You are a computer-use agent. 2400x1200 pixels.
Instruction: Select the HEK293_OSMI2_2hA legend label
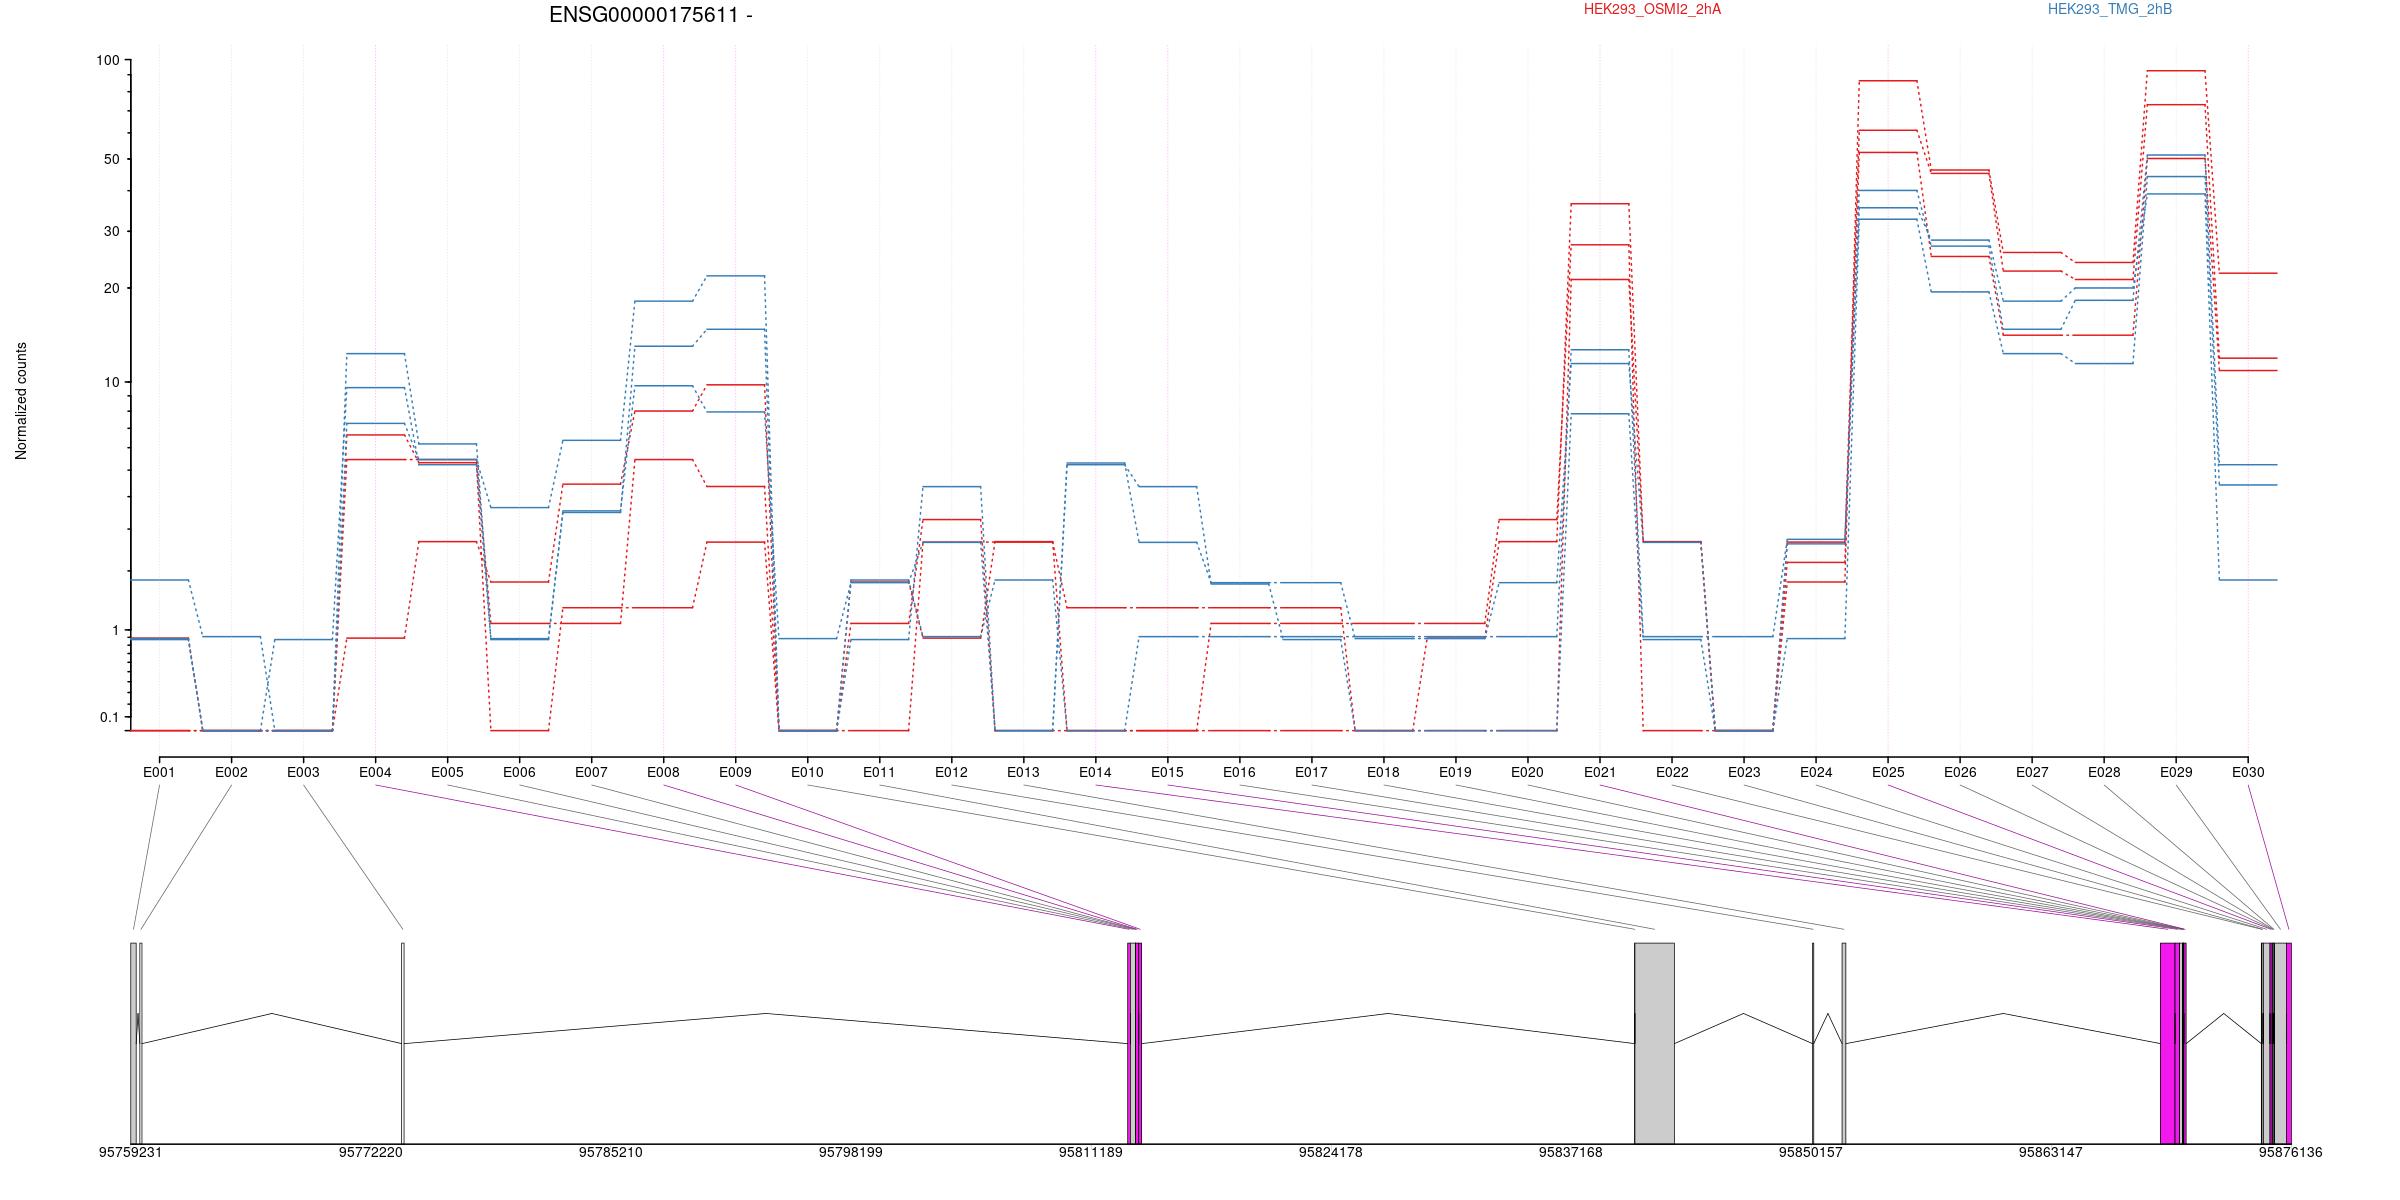point(1652,9)
